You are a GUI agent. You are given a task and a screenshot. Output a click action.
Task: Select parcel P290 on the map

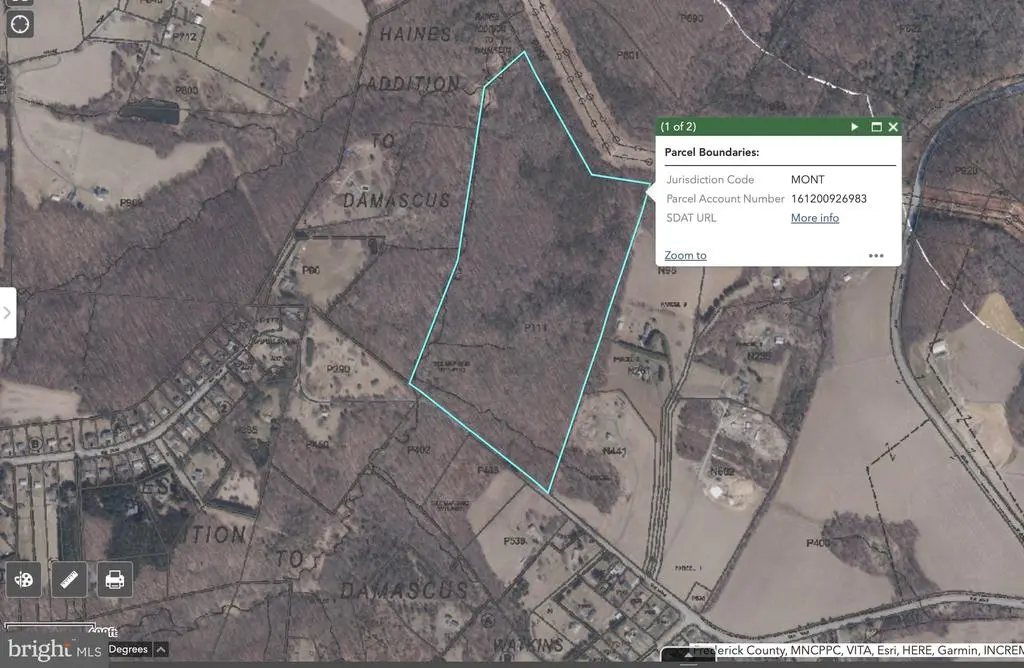tap(340, 370)
